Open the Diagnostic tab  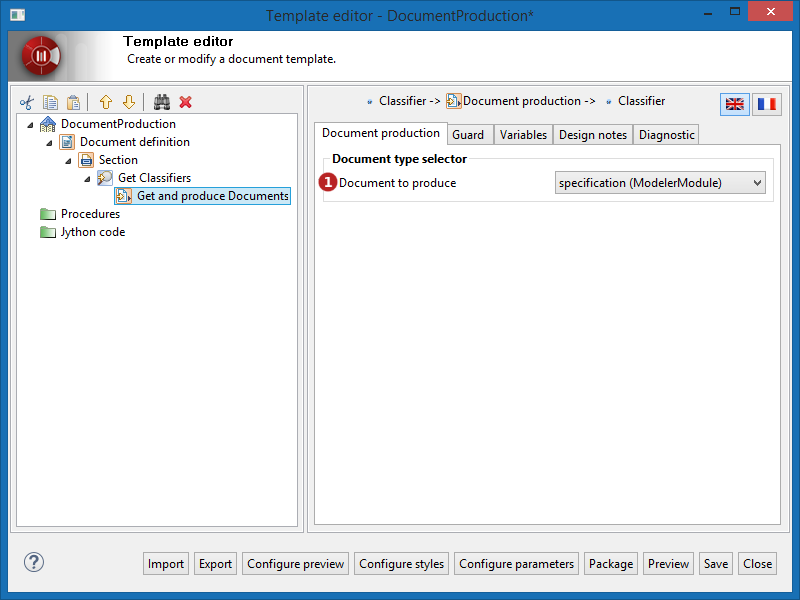[666, 135]
